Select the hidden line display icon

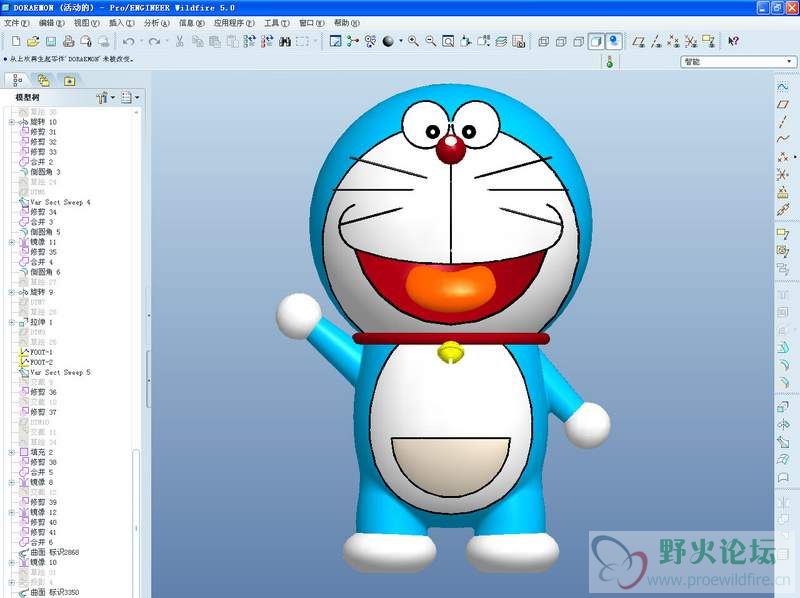[x=561, y=41]
